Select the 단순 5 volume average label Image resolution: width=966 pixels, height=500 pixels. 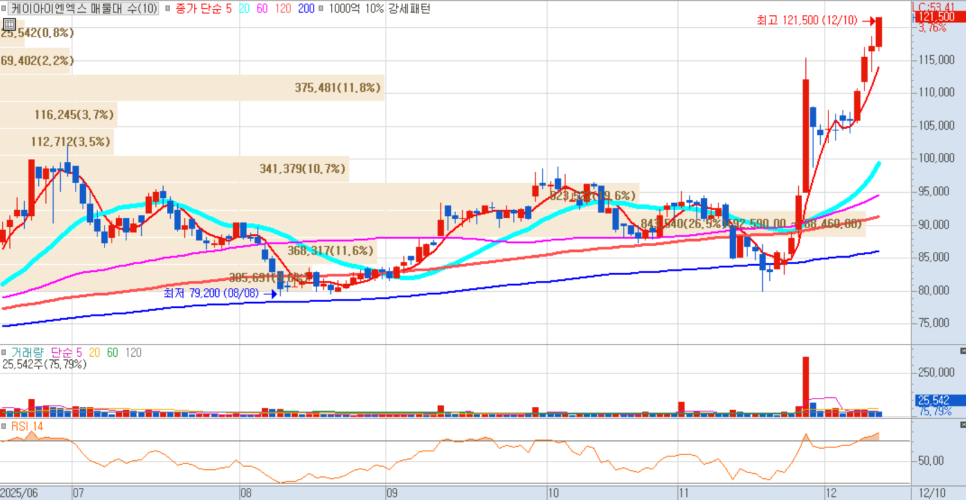[66, 352]
